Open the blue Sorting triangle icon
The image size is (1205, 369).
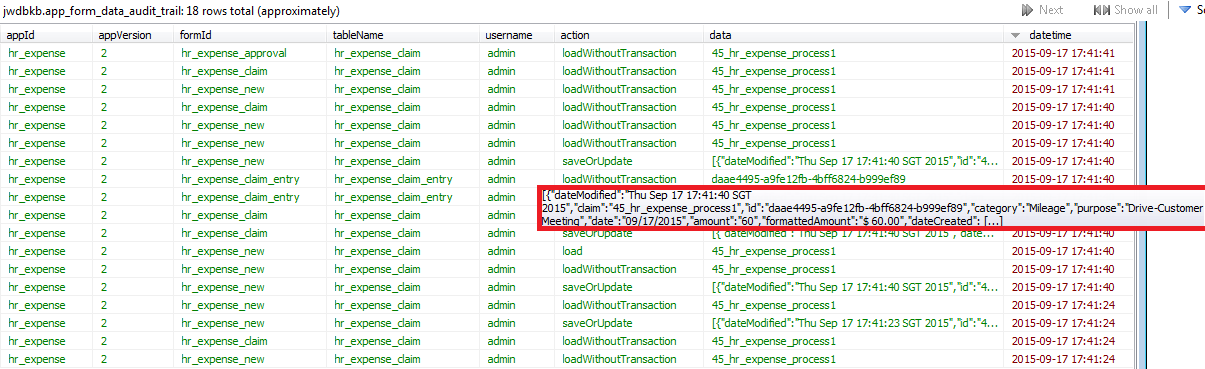1186,10
